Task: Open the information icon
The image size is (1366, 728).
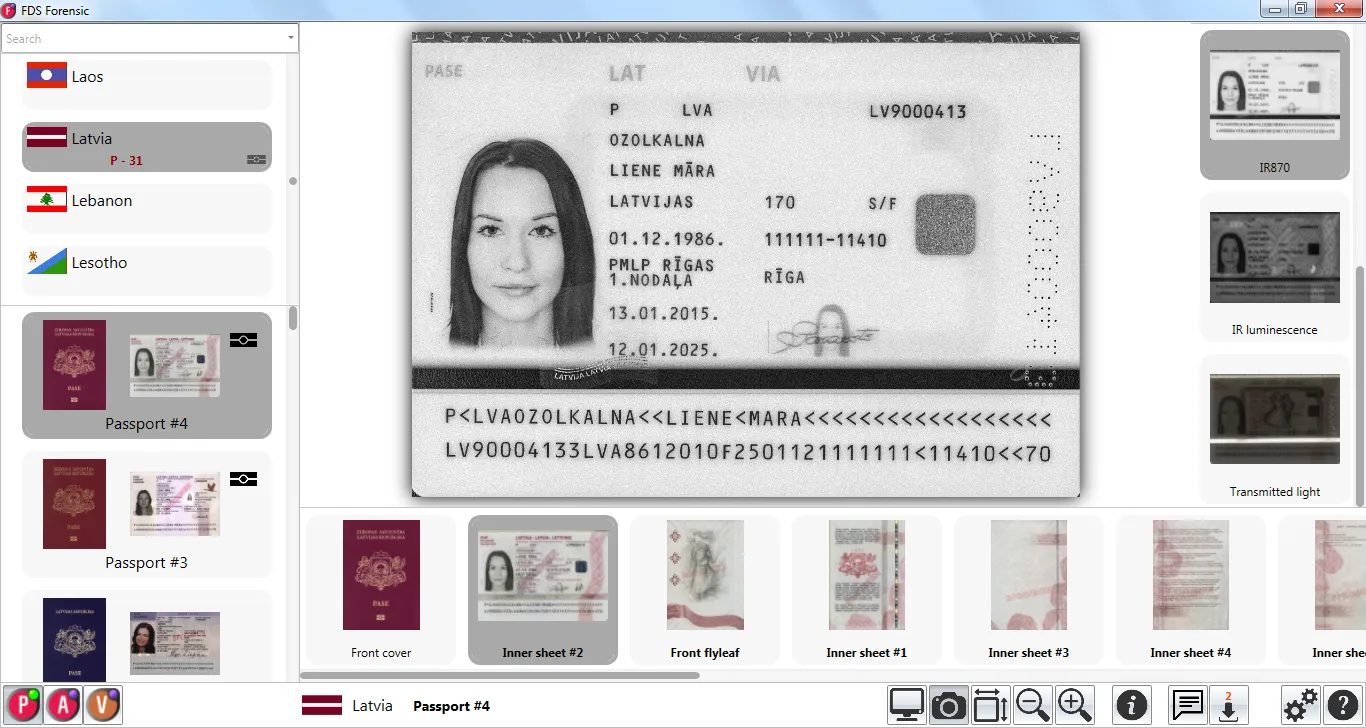Action: coord(1132,705)
